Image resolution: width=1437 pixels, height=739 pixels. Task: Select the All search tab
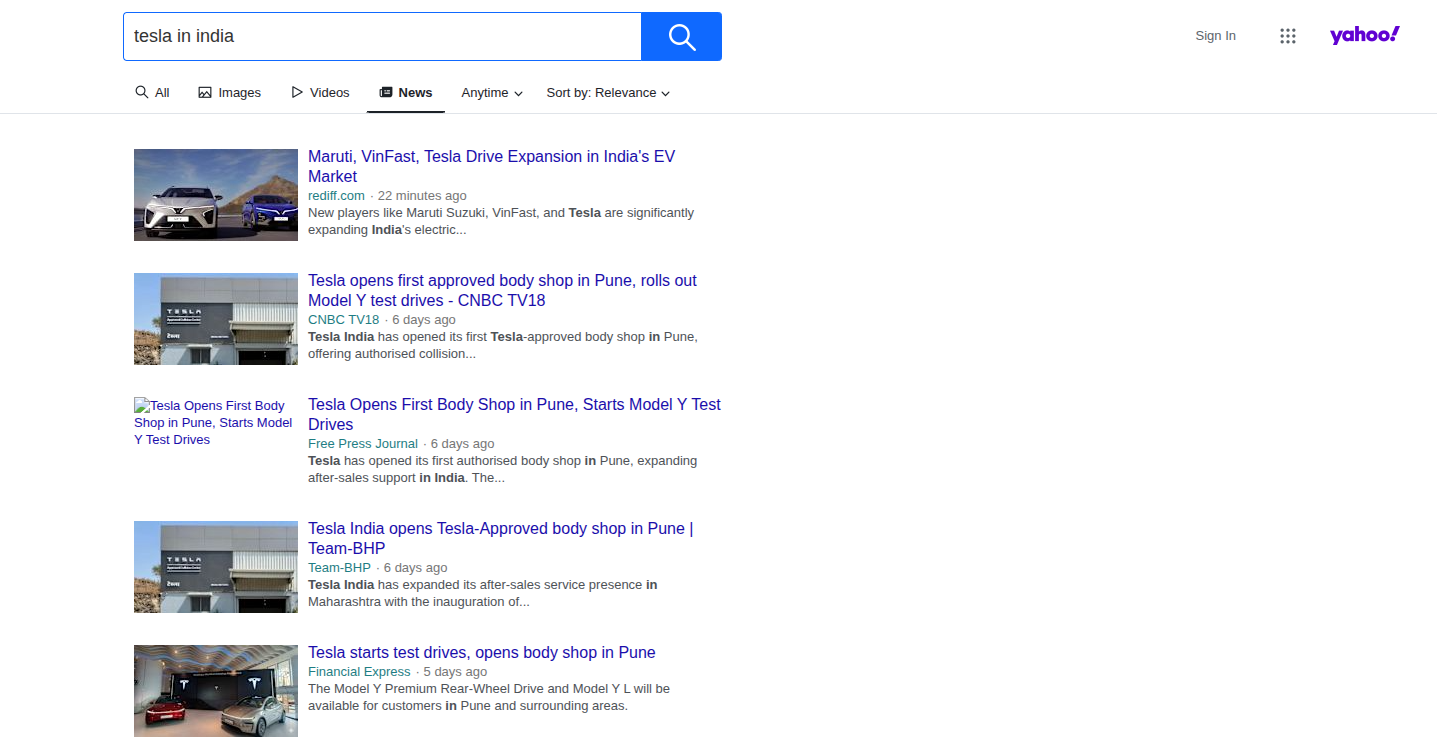tap(152, 92)
